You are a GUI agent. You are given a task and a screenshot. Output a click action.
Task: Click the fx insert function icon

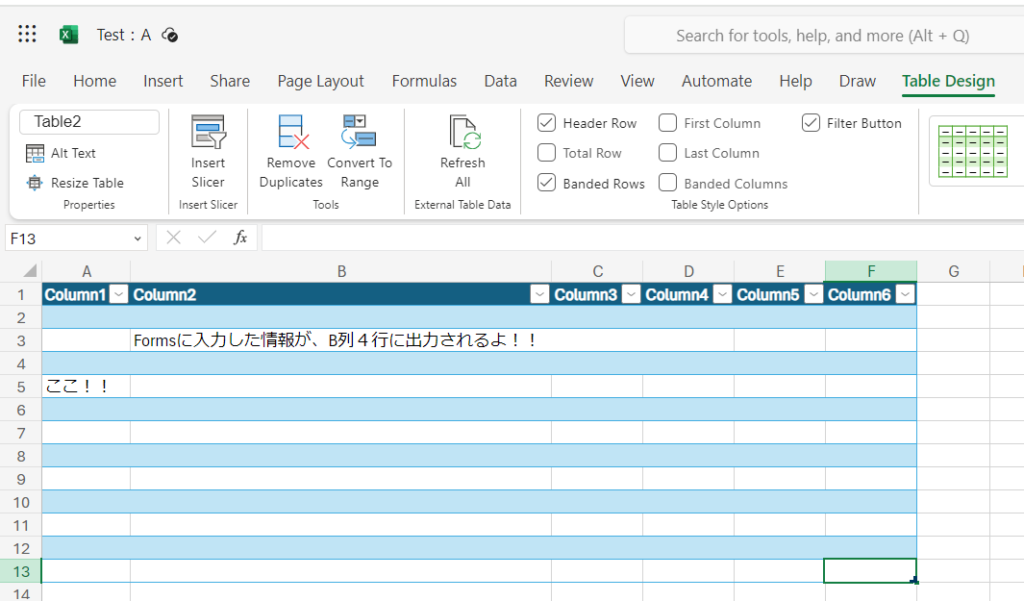point(240,238)
